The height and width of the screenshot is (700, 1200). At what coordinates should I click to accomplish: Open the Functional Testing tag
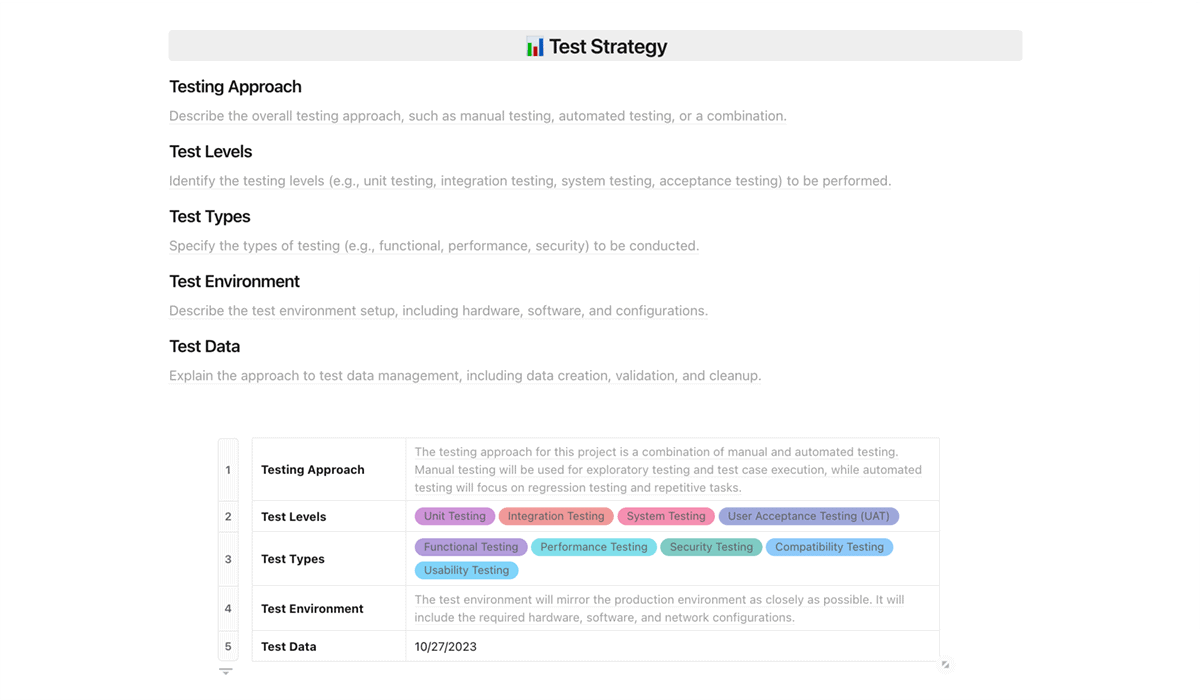point(471,547)
